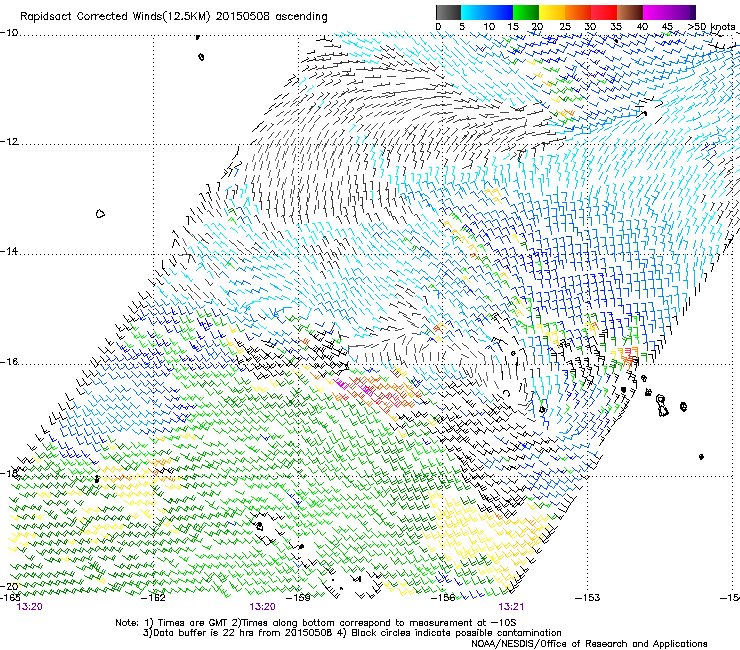Click the '-159' longitude axis label
The image size is (740, 650).
tap(299, 598)
